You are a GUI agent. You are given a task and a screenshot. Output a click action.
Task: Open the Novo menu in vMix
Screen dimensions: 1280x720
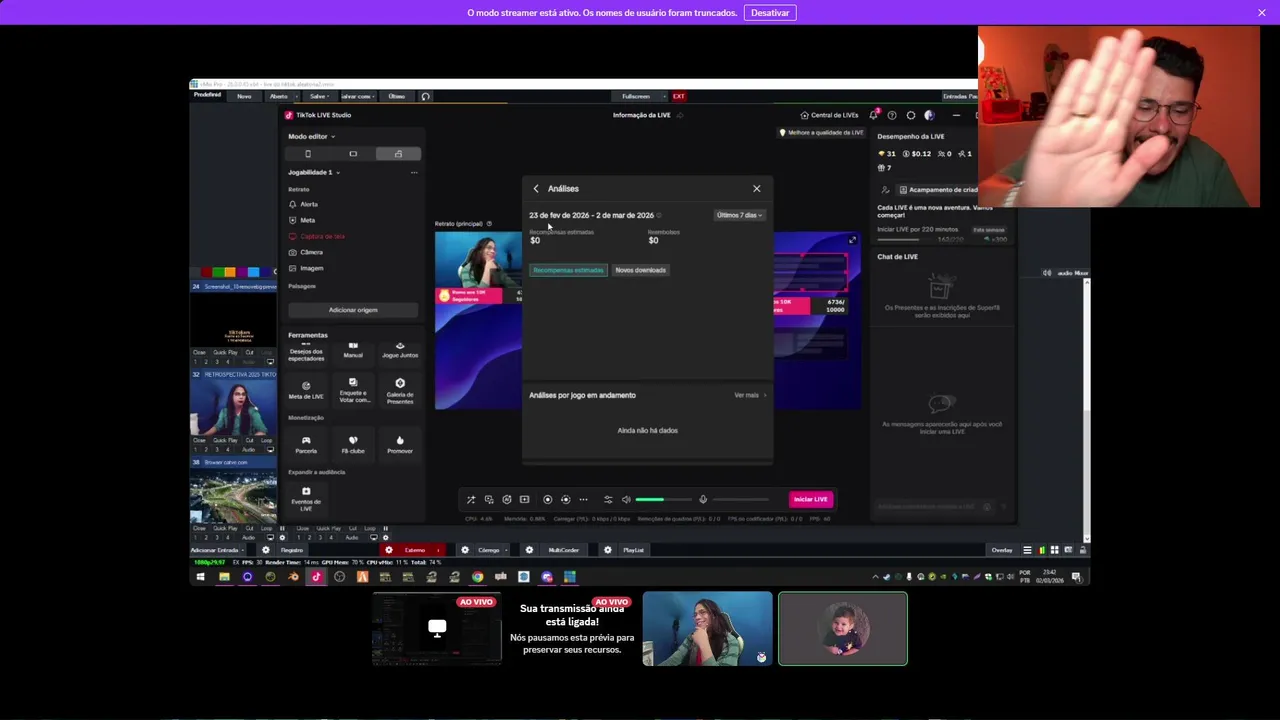coord(244,96)
